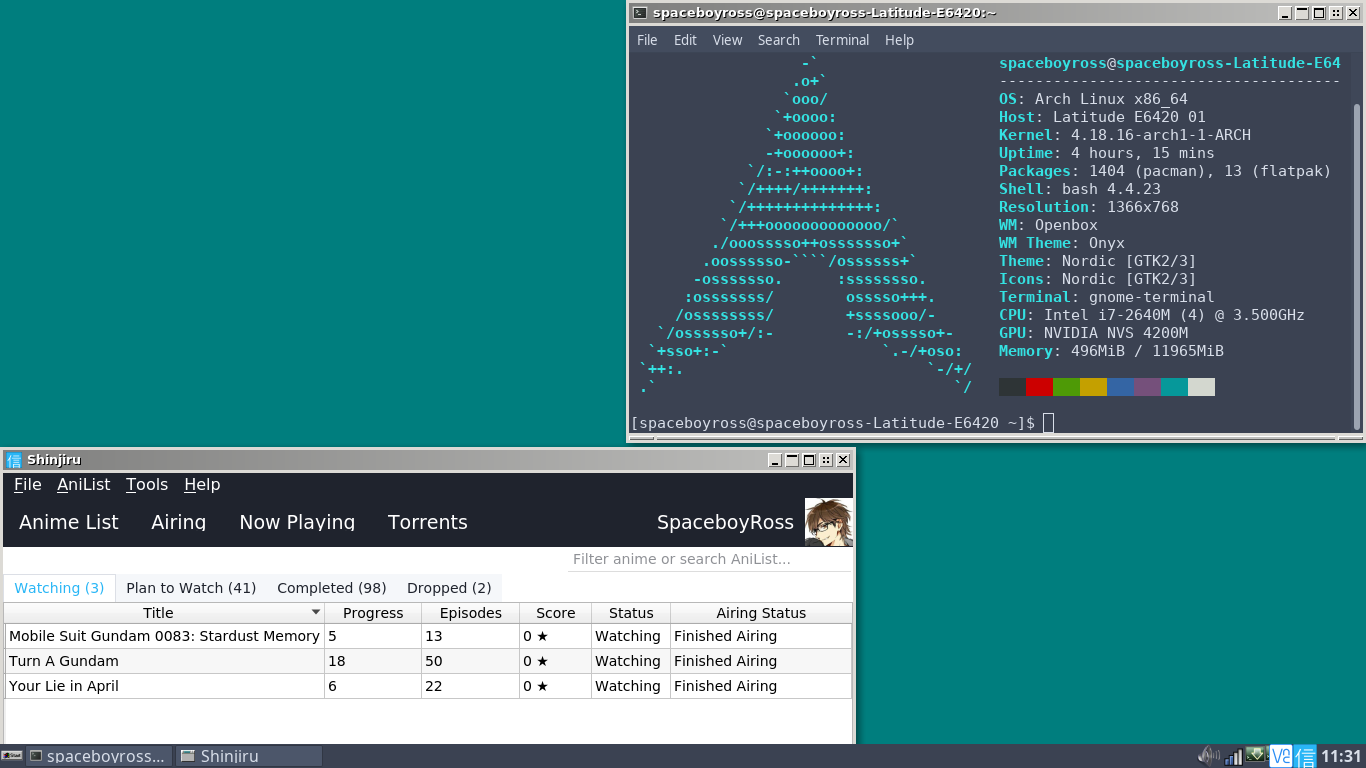Viewport: 1366px width, 768px height.
Task: Open Shinjiru's File menu
Action: pos(28,484)
